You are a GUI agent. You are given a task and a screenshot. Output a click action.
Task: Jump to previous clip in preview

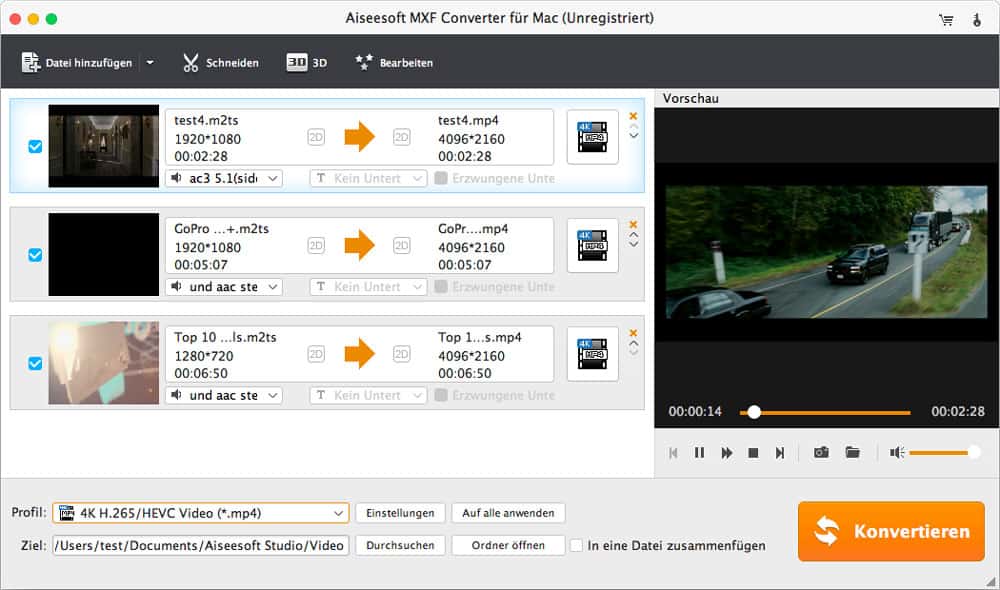pos(673,453)
